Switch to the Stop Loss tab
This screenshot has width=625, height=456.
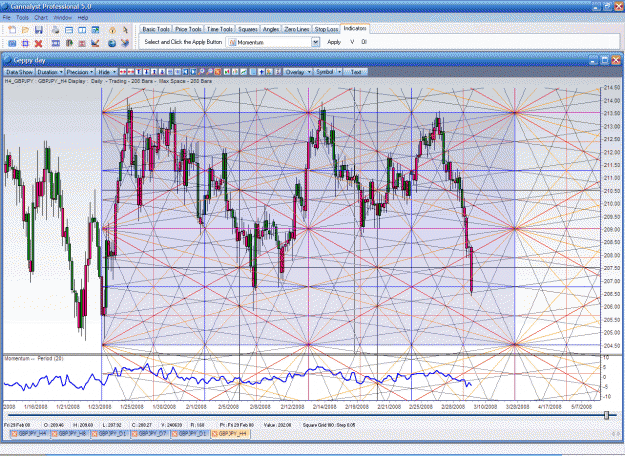pyautogui.click(x=326, y=29)
